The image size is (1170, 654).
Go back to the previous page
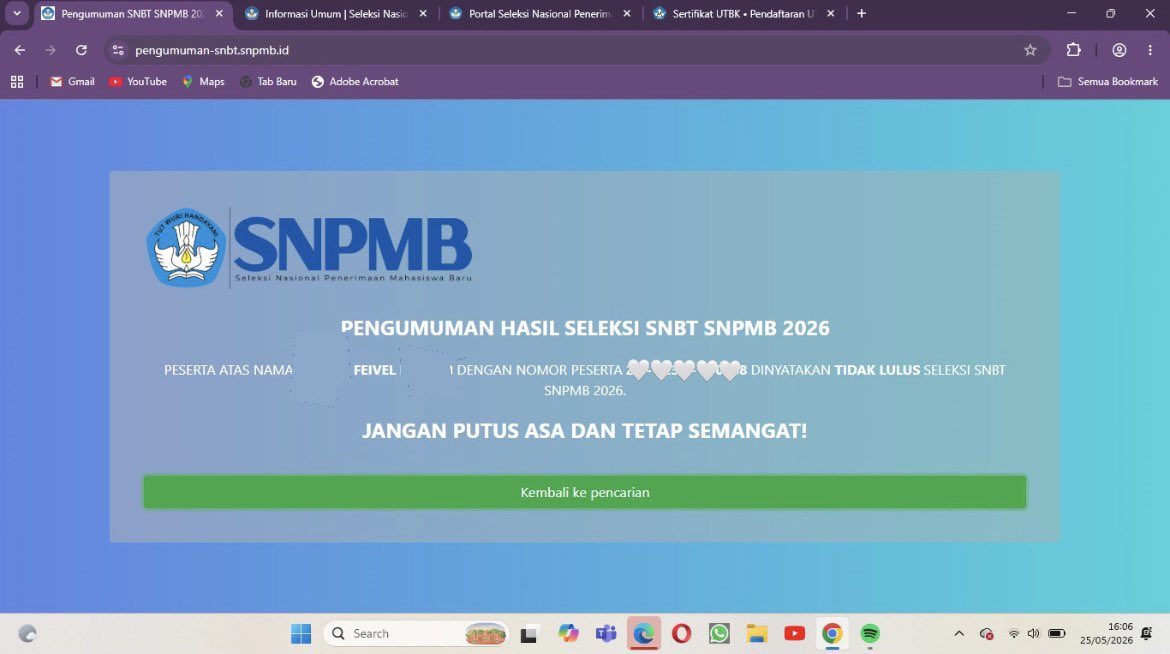20,50
